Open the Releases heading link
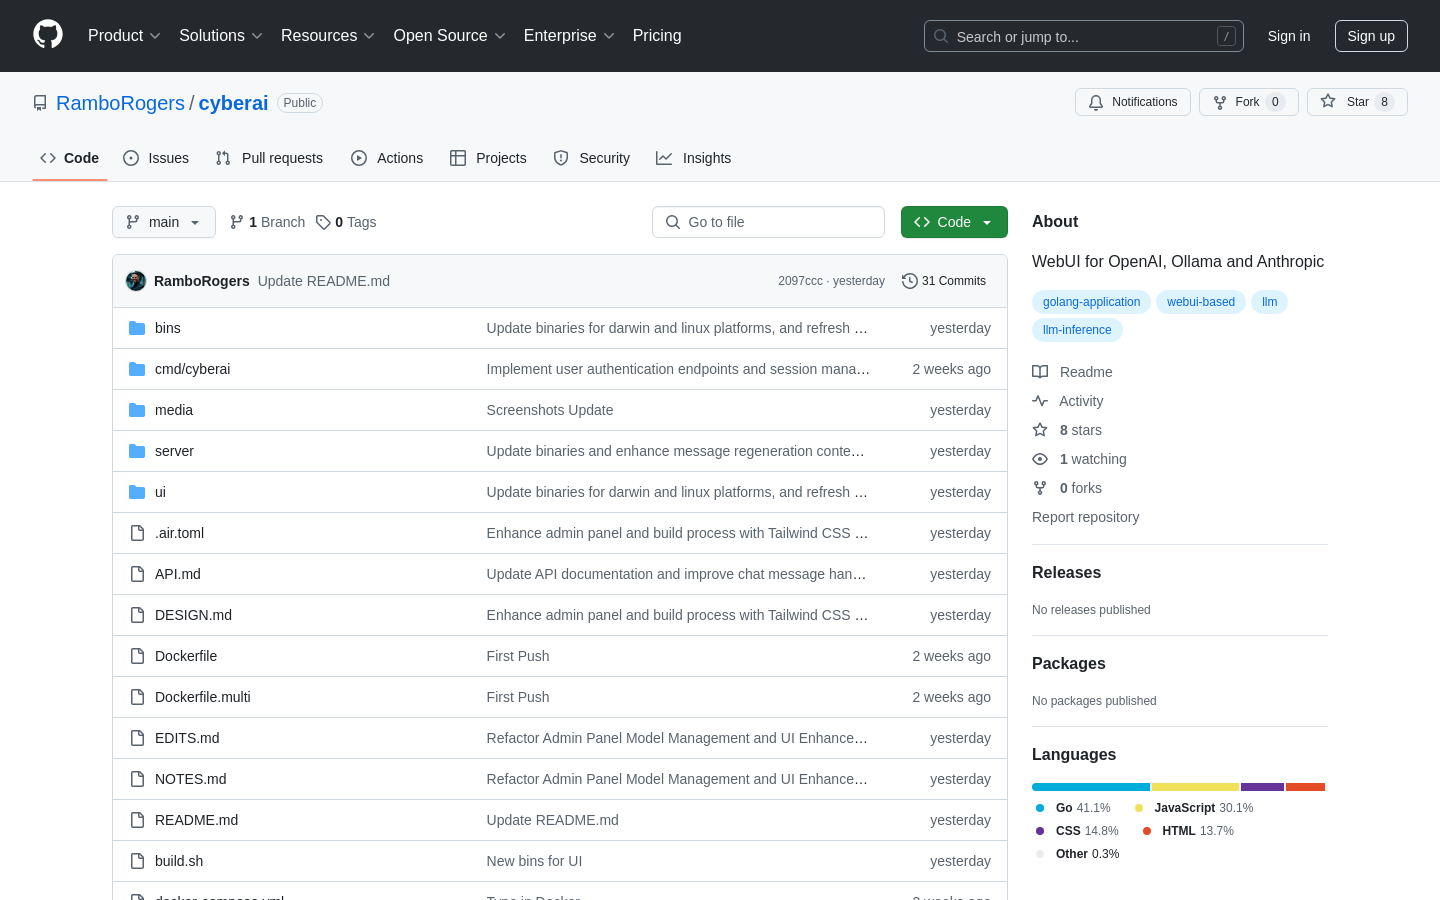 (x=1066, y=573)
